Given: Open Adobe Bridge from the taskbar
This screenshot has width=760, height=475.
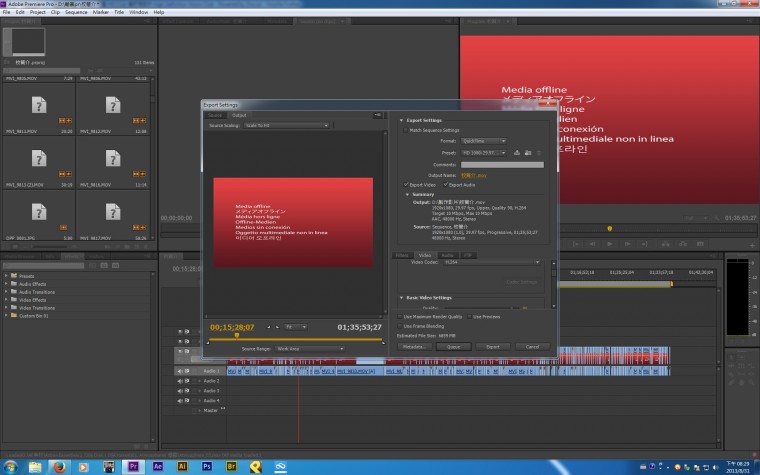Looking at the screenshot, I should [230, 466].
